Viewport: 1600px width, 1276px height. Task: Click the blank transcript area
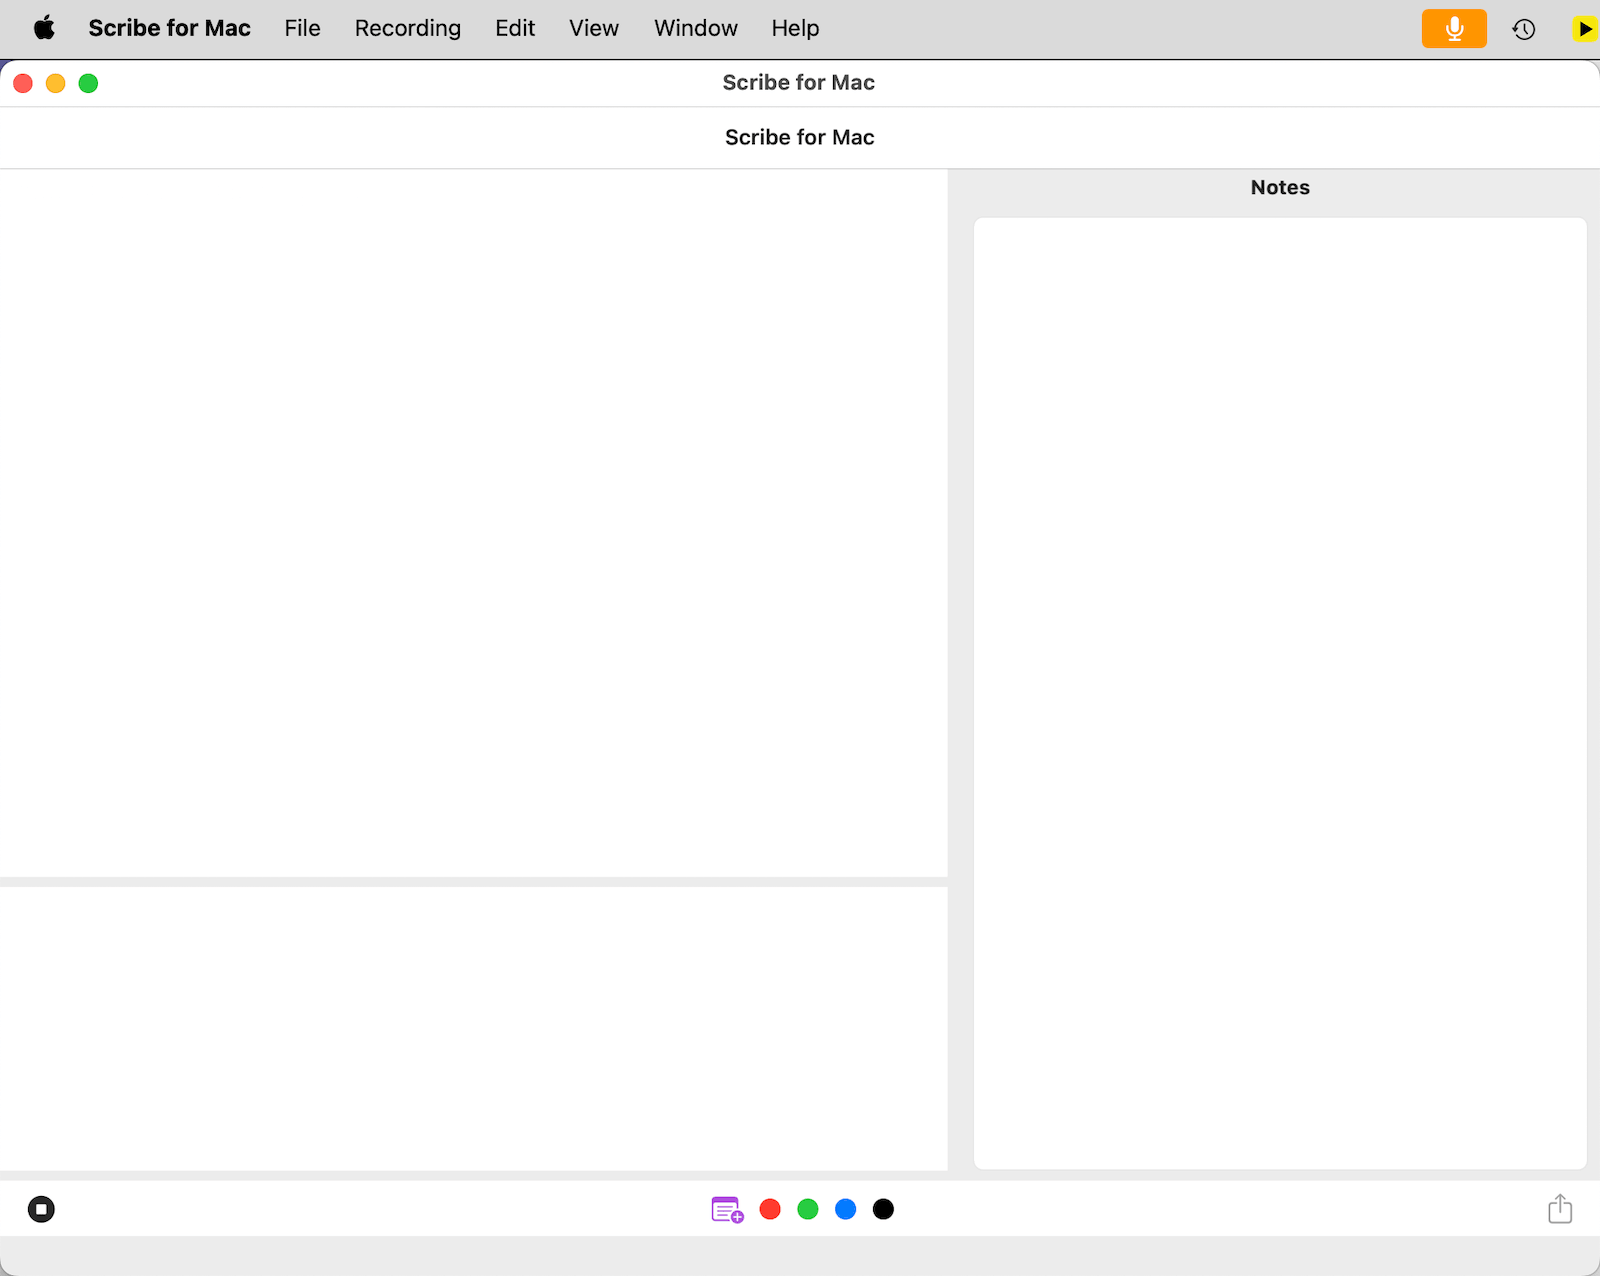click(474, 520)
